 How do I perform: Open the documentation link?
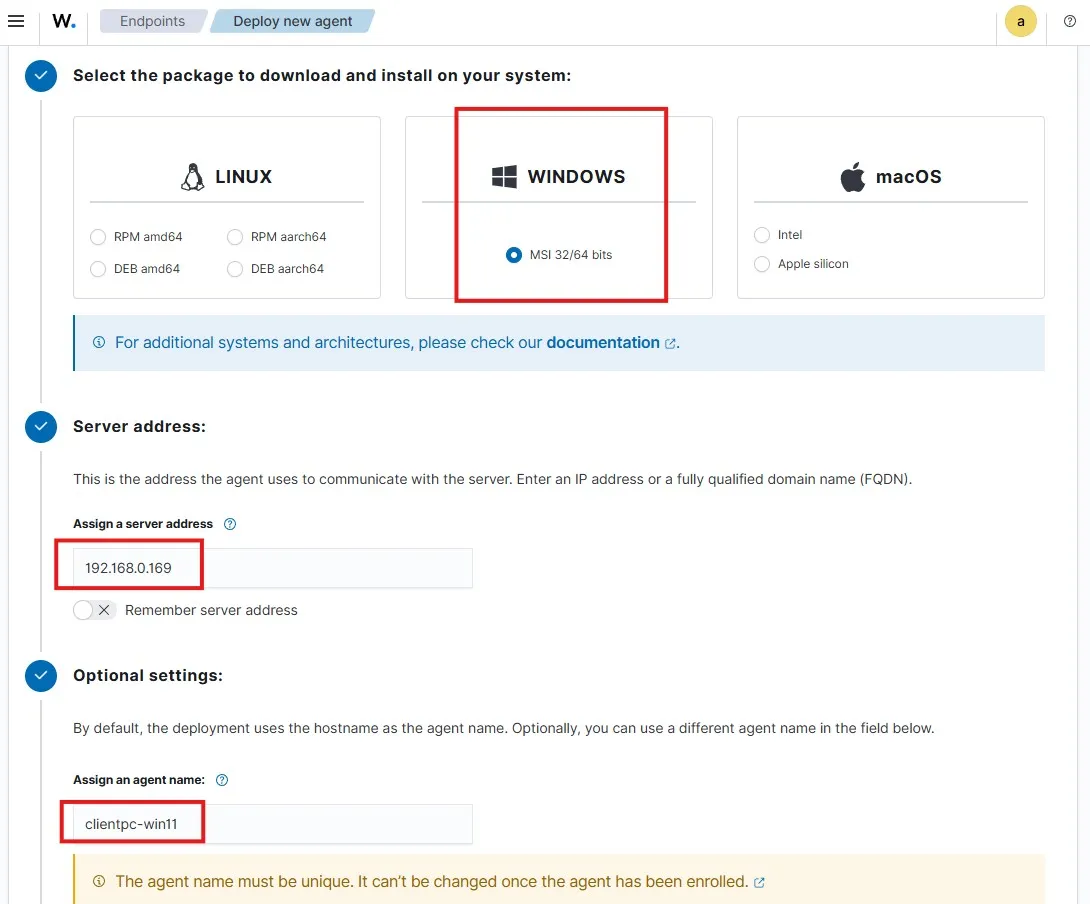tap(603, 342)
